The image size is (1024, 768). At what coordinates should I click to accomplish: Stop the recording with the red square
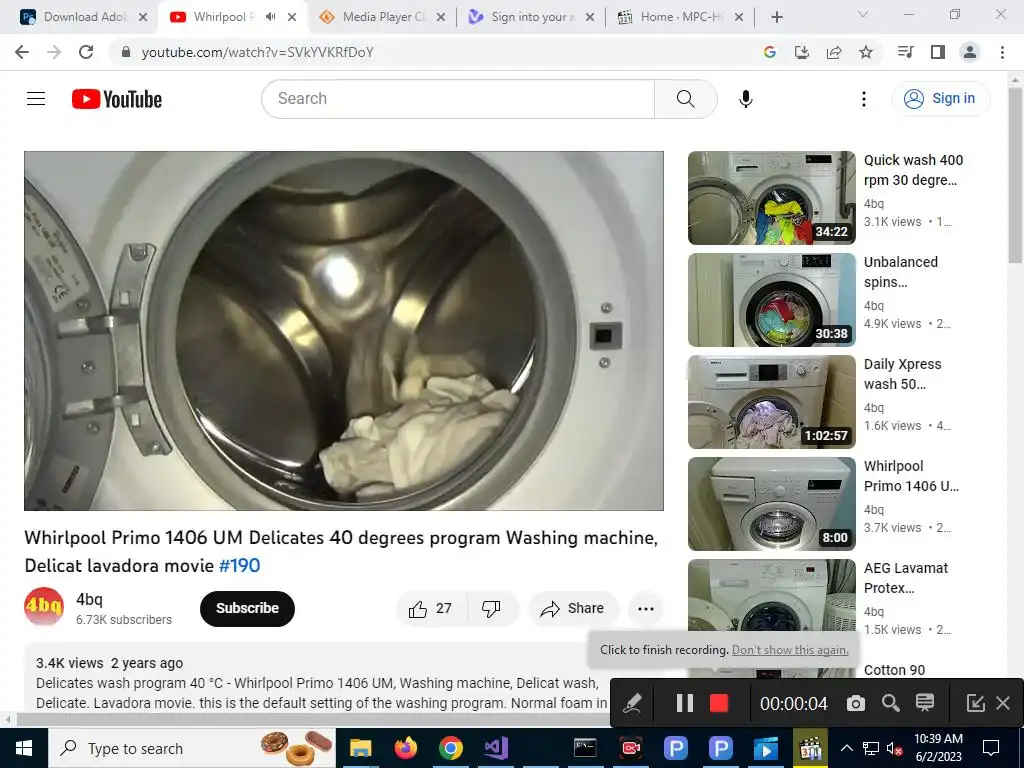tap(718, 703)
